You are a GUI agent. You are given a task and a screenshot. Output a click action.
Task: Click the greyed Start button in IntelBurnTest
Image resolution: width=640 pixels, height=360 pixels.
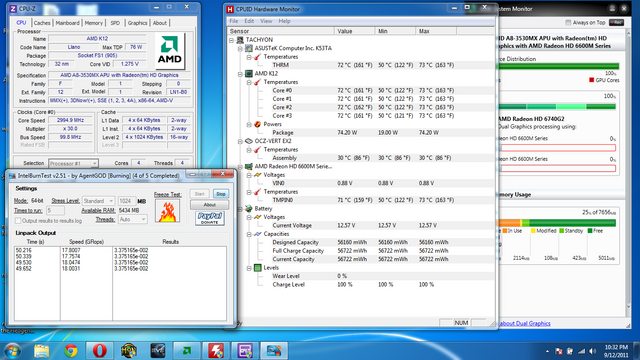200,194
